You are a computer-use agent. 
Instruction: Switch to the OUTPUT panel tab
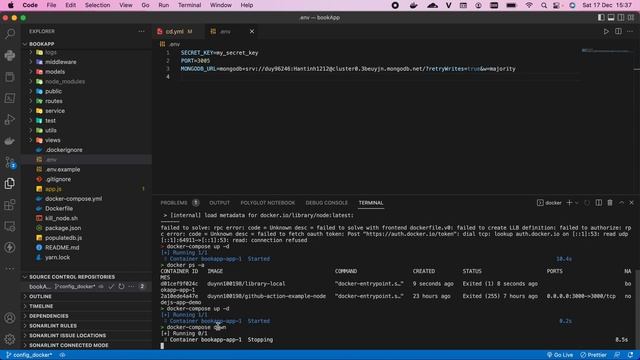point(220,203)
